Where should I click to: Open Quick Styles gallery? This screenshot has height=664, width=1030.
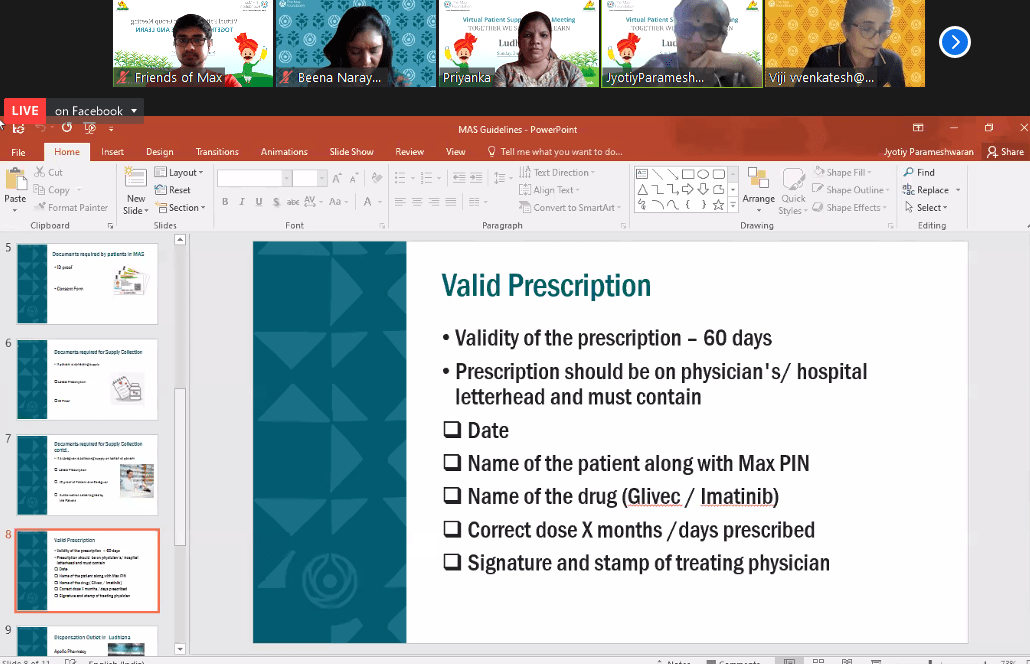(793, 190)
